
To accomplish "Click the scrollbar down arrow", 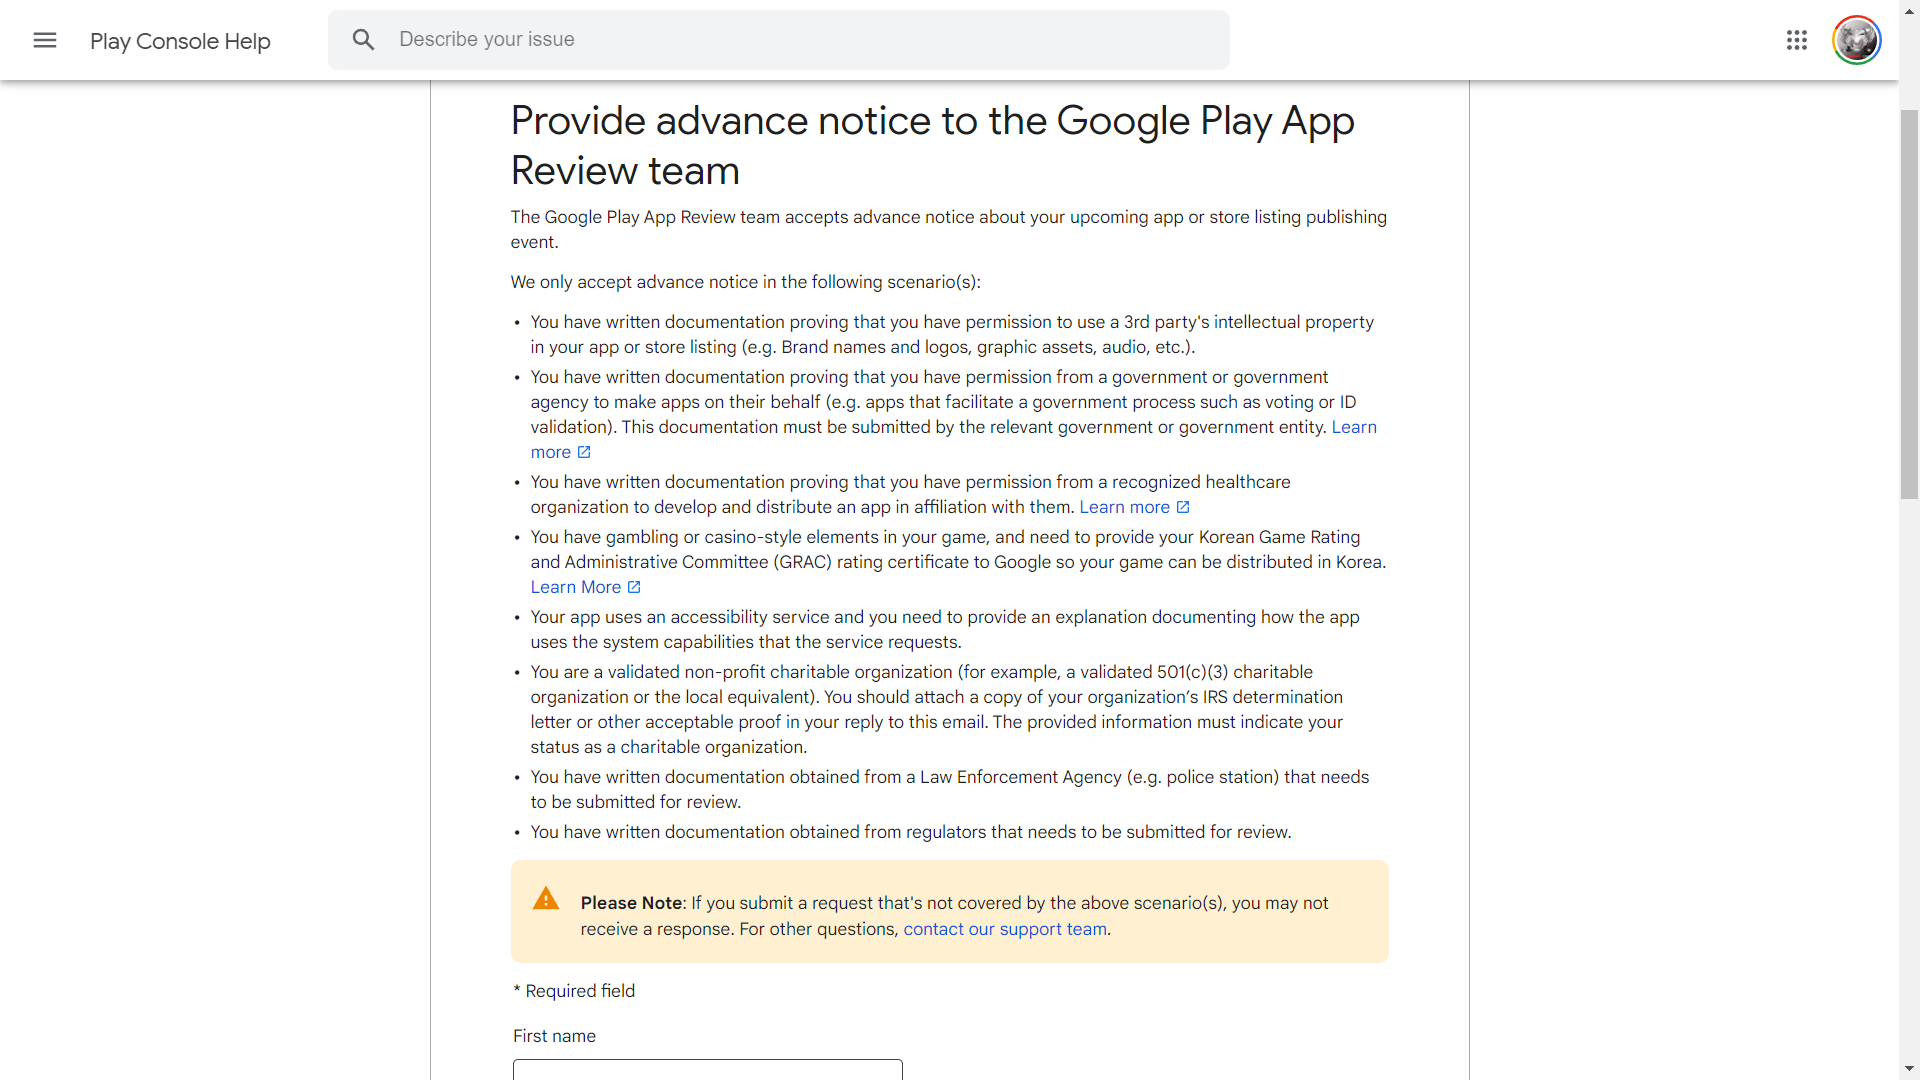I will [x=1909, y=1069].
